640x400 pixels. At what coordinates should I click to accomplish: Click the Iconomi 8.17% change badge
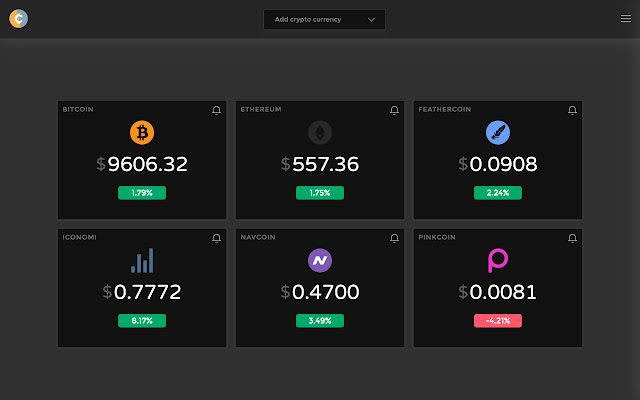click(x=142, y=321)
